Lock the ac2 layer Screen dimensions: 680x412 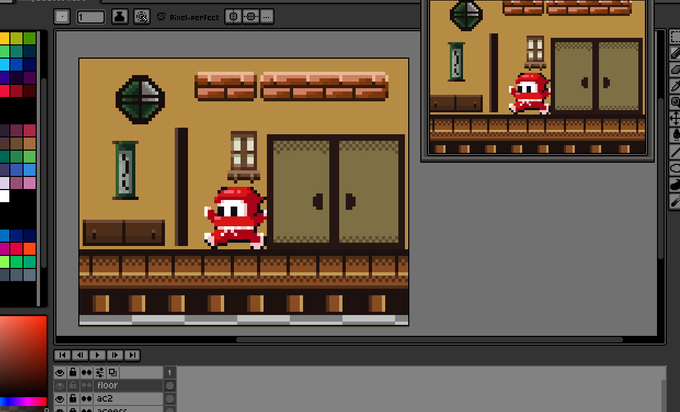[73, 399]
